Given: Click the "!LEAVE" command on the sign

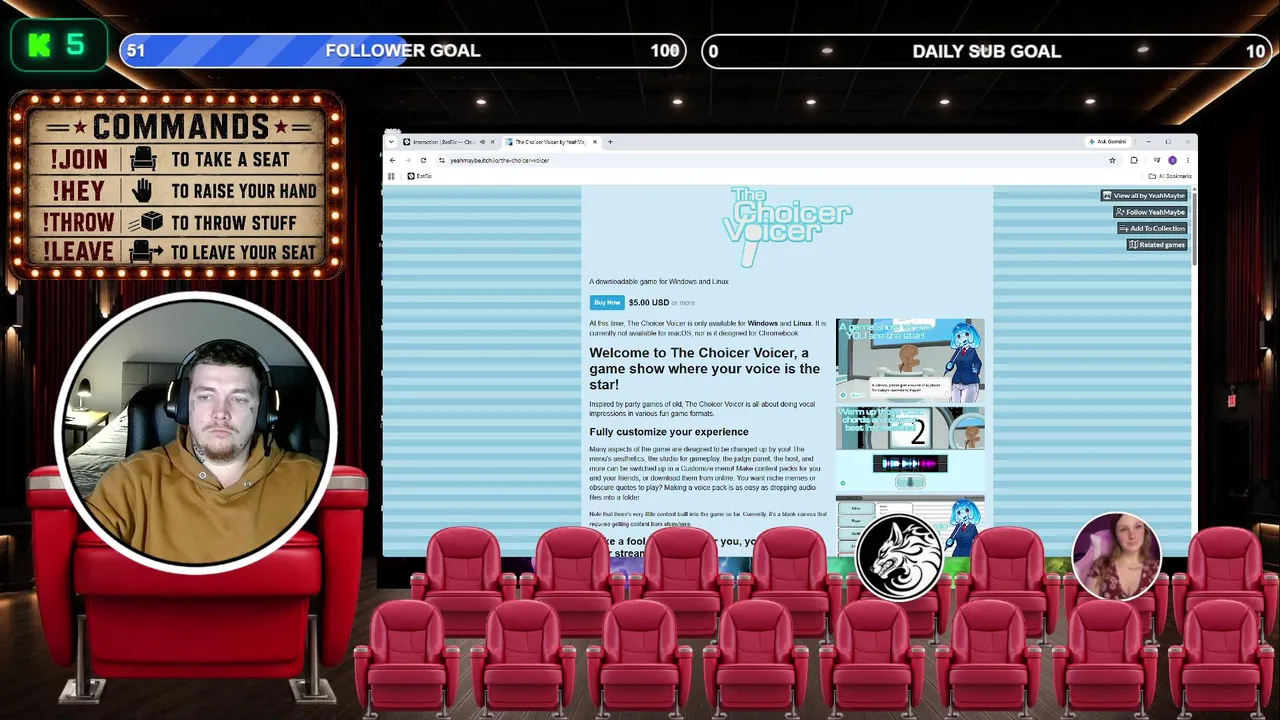Looking at the screenshot, I should point(78,252).
